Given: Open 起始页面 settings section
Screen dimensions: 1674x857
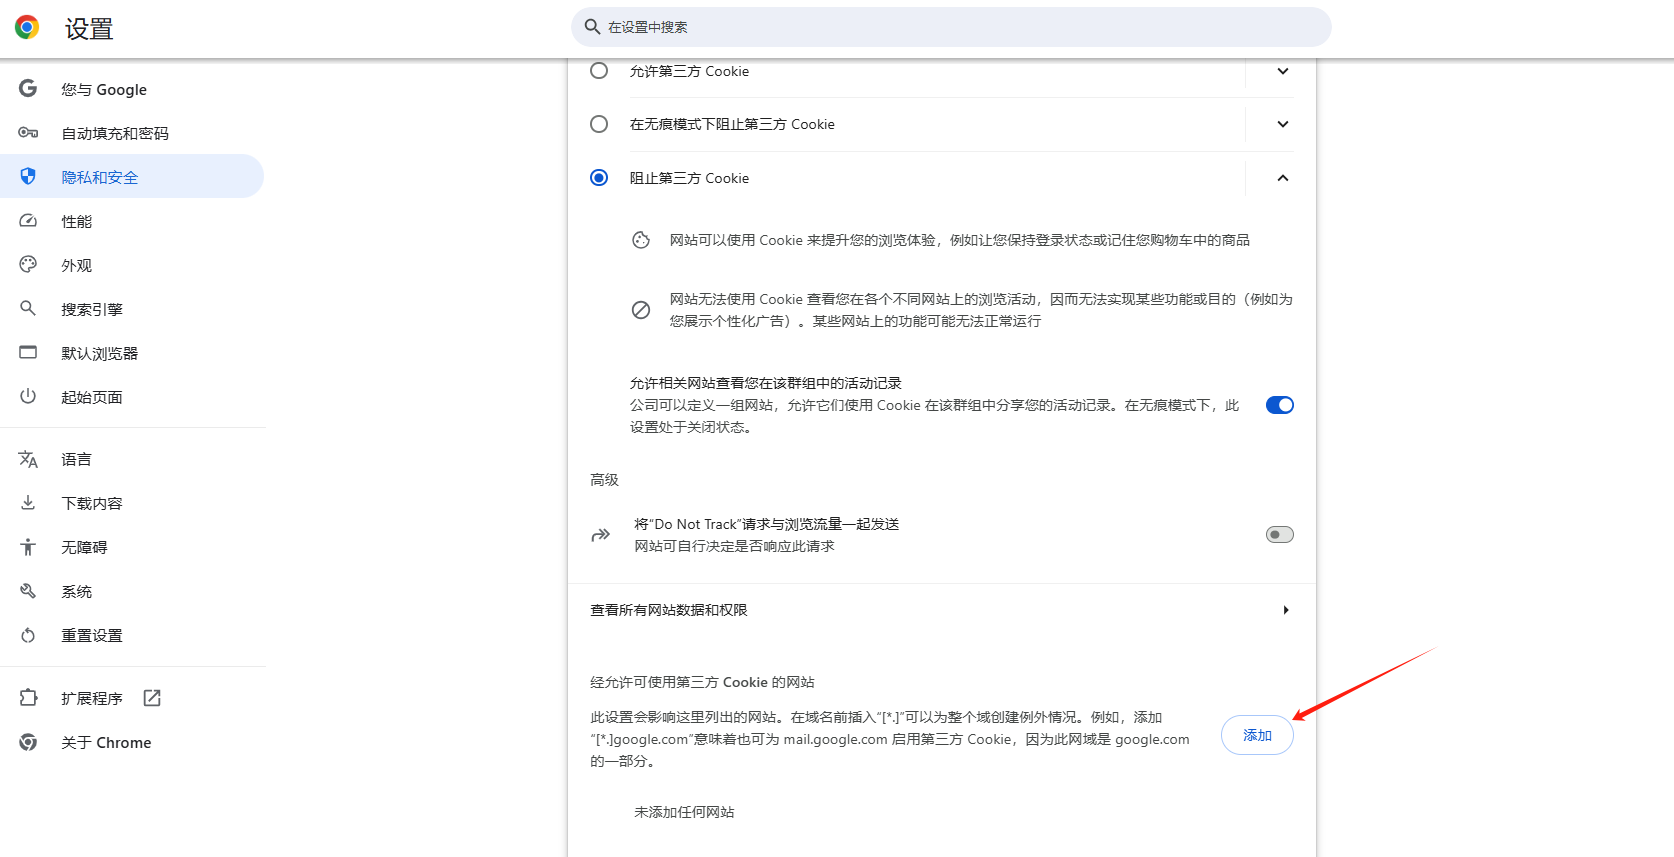Looking at the screenshot, I should (x=92, y=397).
